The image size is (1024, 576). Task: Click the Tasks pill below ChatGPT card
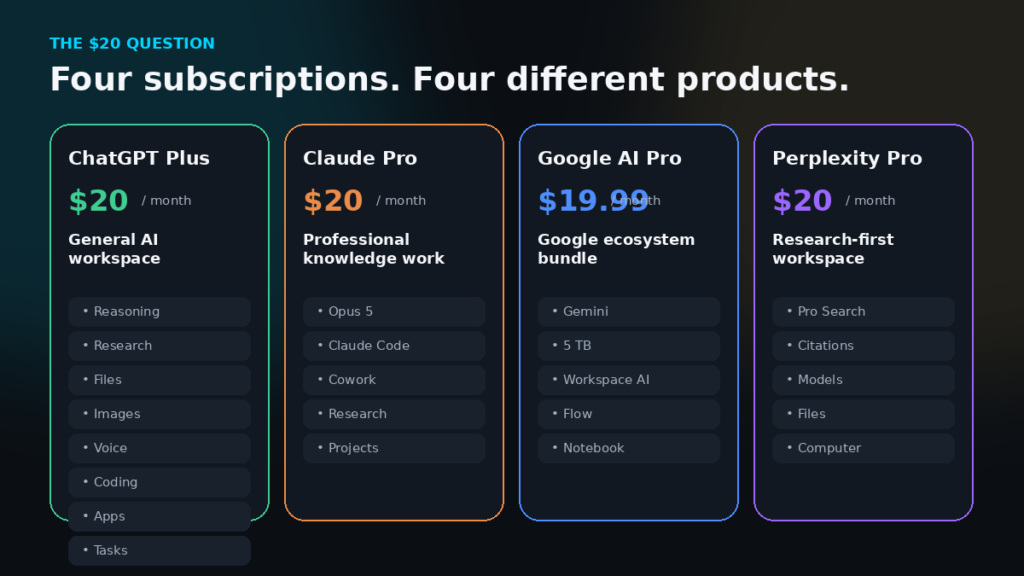pos(159,551)
